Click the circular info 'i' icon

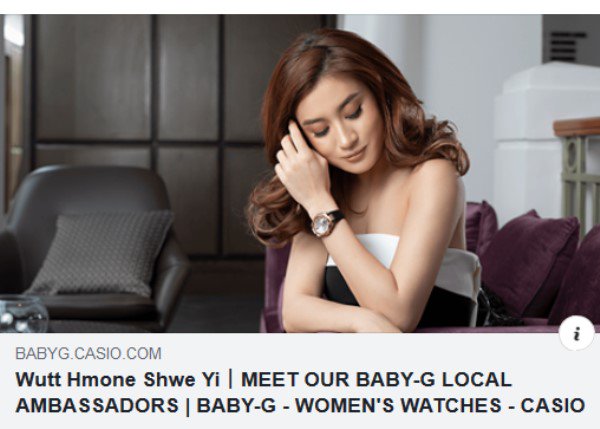577,333
